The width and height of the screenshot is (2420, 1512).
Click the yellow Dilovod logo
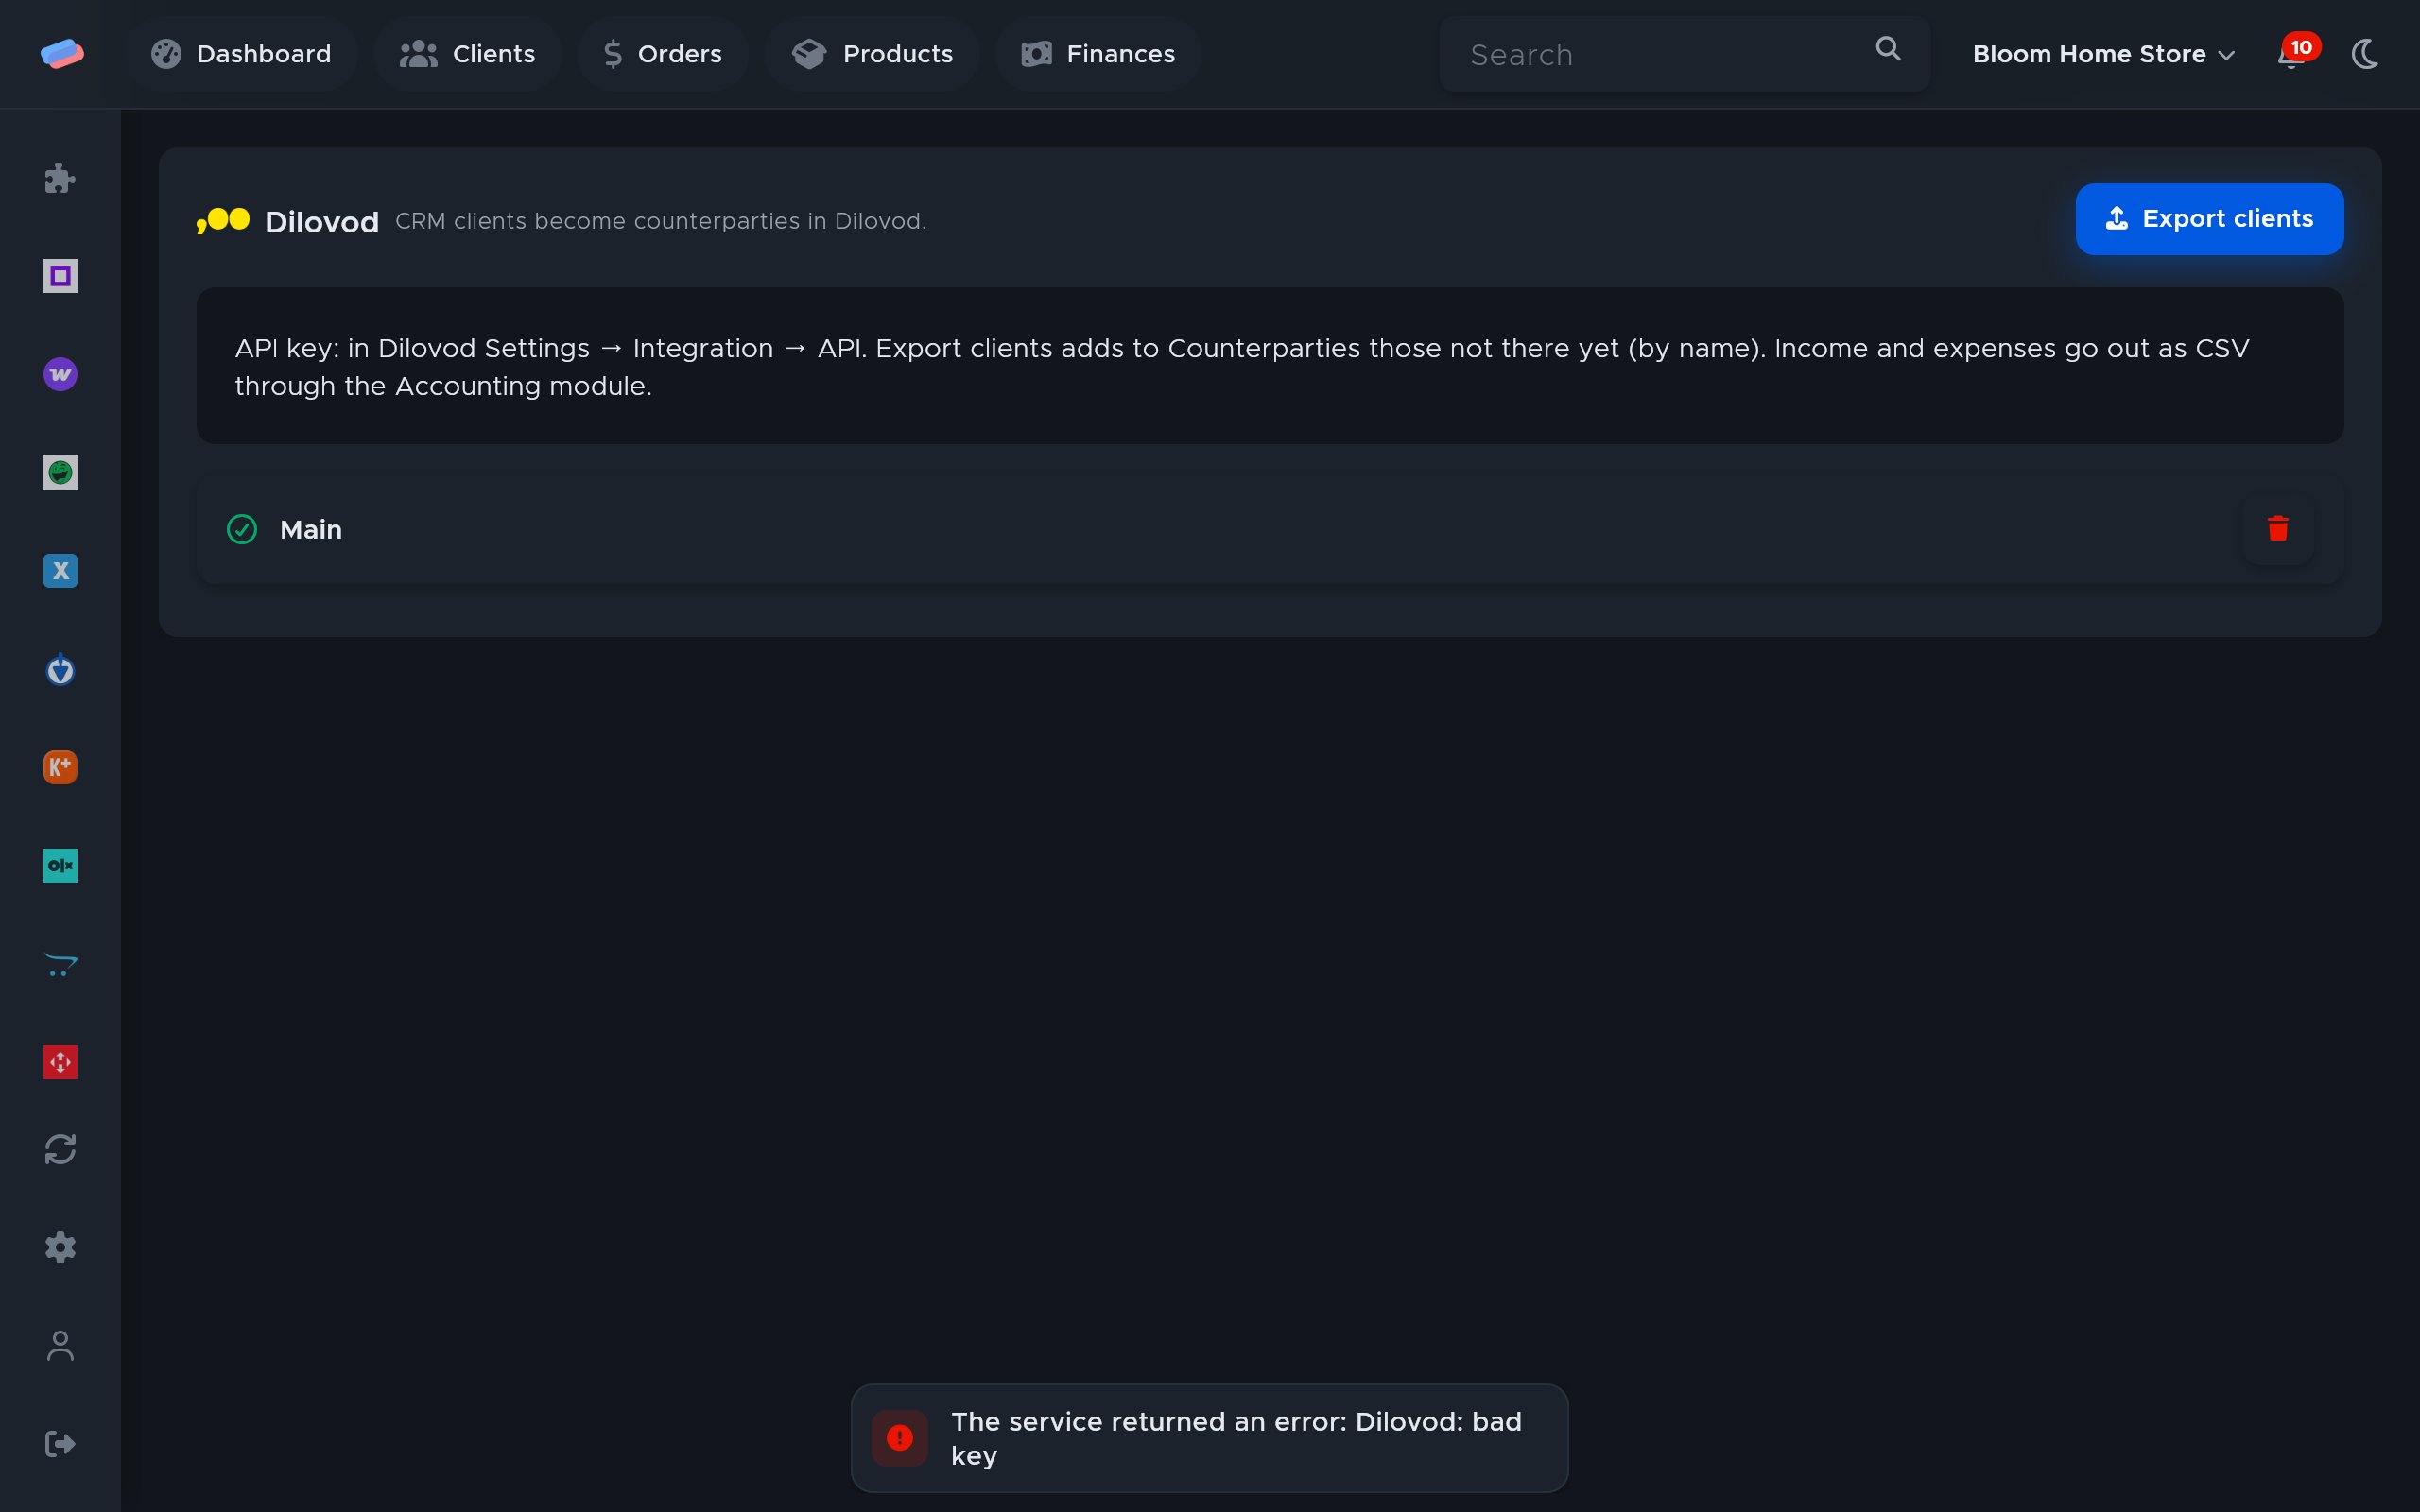[222, 221]
